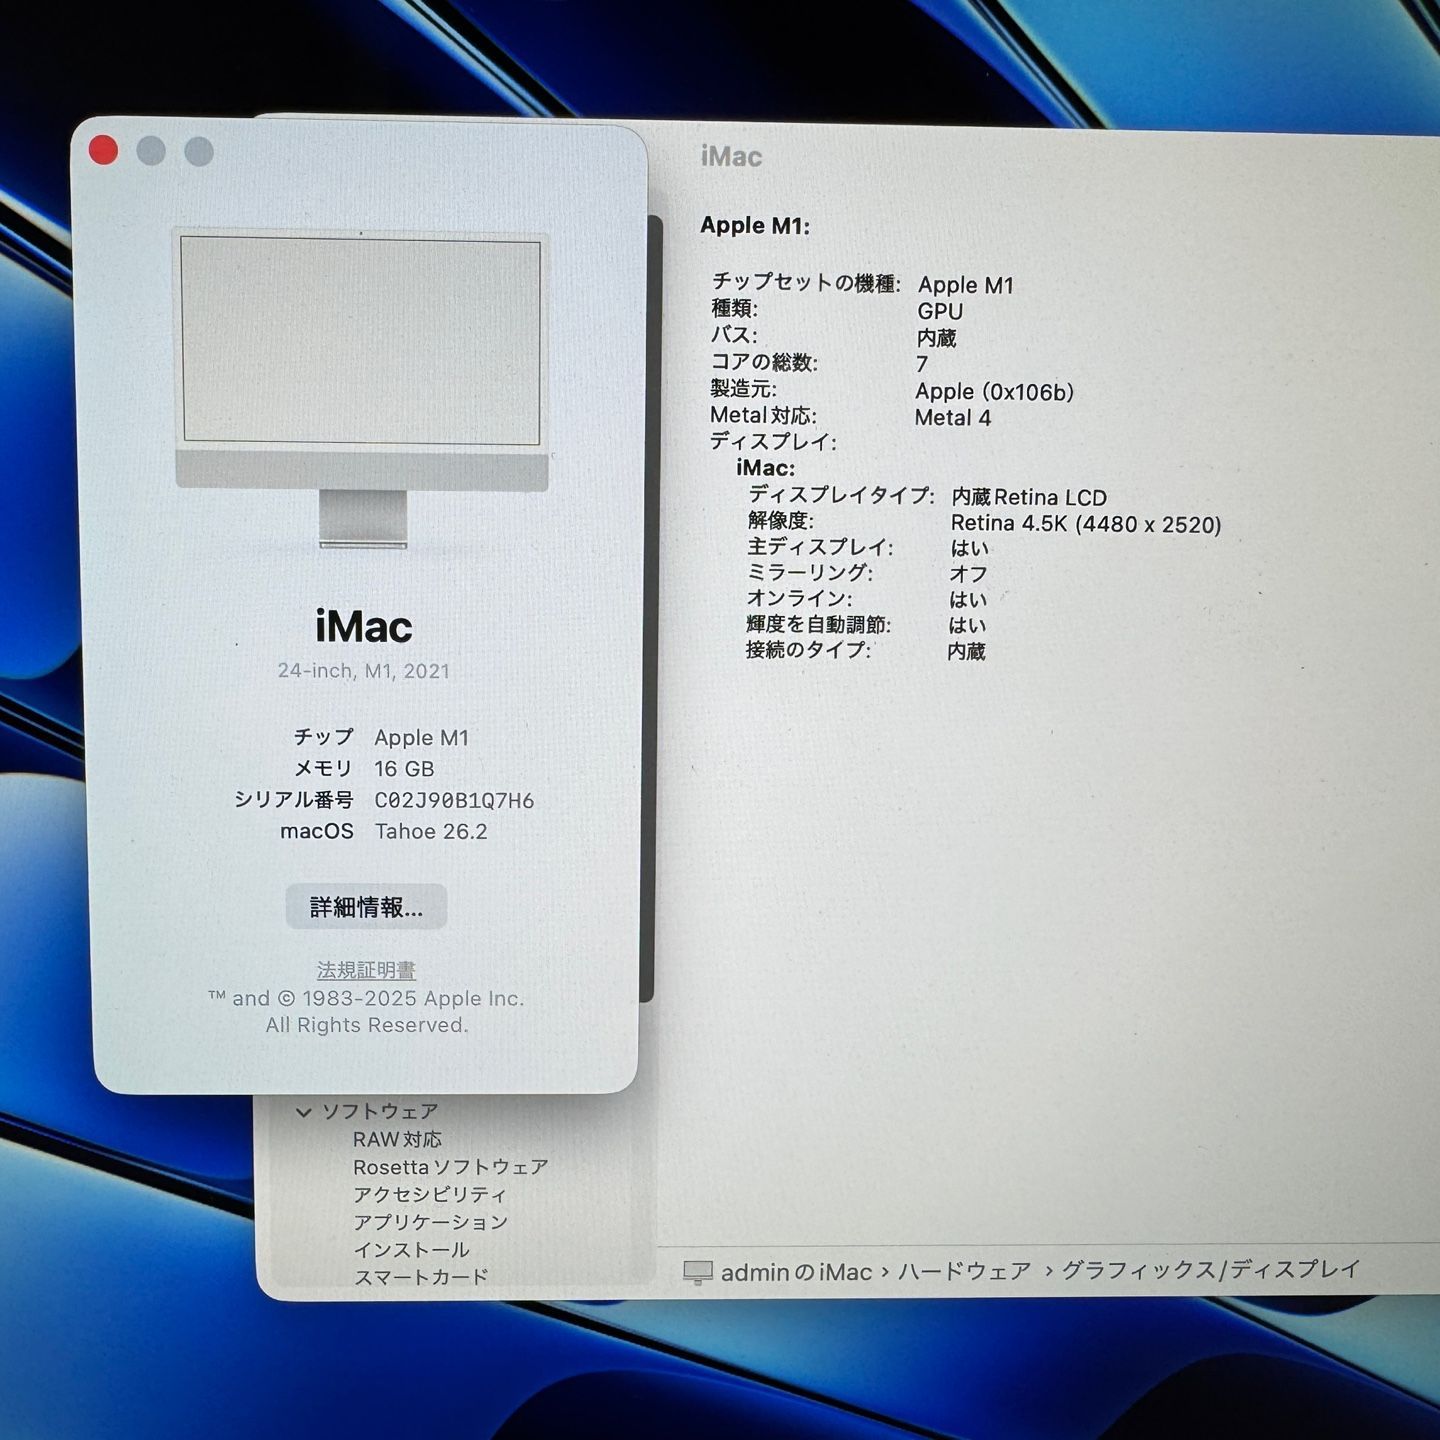Click the 16 GB memory value
This screenshot has width=1440, height=1440.
(404, 769)
